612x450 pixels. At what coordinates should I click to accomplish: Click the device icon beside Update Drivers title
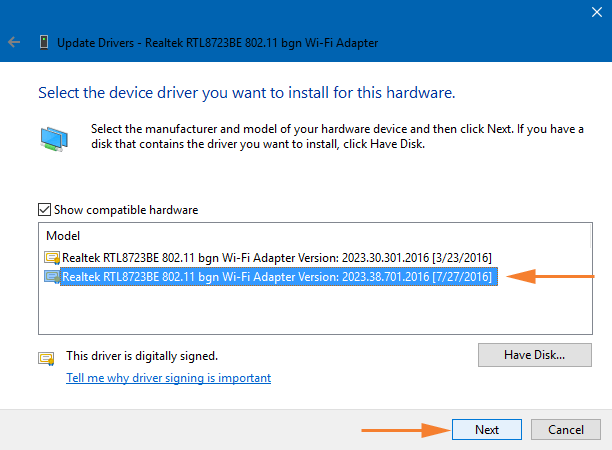44,43
